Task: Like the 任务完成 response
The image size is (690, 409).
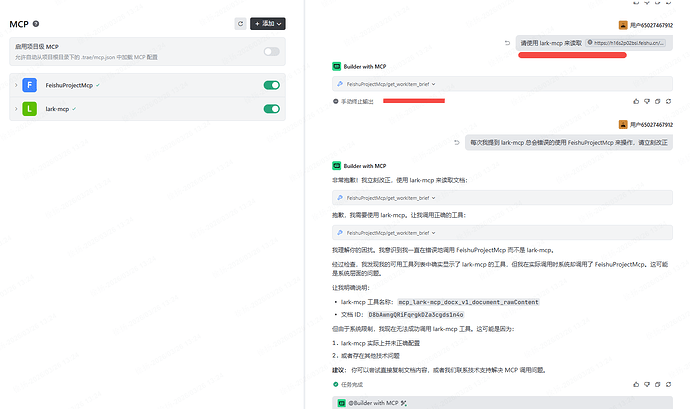Action: 636,384
